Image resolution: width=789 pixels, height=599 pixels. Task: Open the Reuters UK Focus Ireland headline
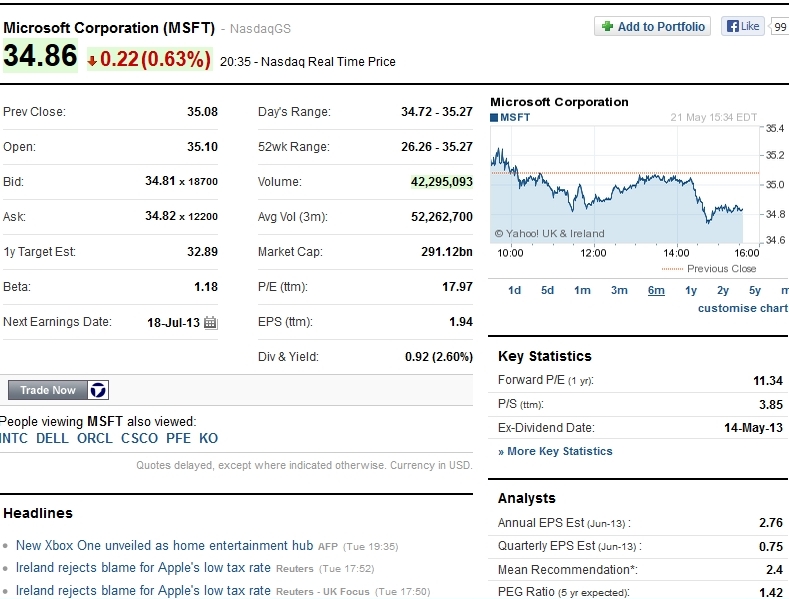(x=143, y=590)
